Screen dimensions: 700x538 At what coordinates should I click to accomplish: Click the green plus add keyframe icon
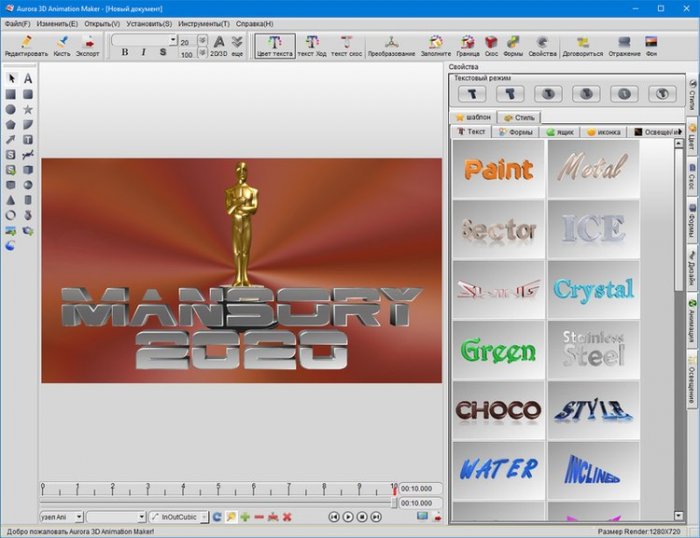click(245, 516)
